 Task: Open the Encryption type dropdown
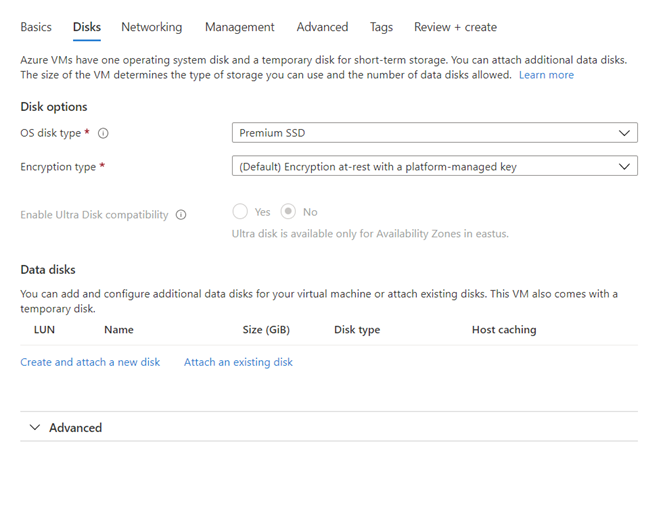point(435,166)
